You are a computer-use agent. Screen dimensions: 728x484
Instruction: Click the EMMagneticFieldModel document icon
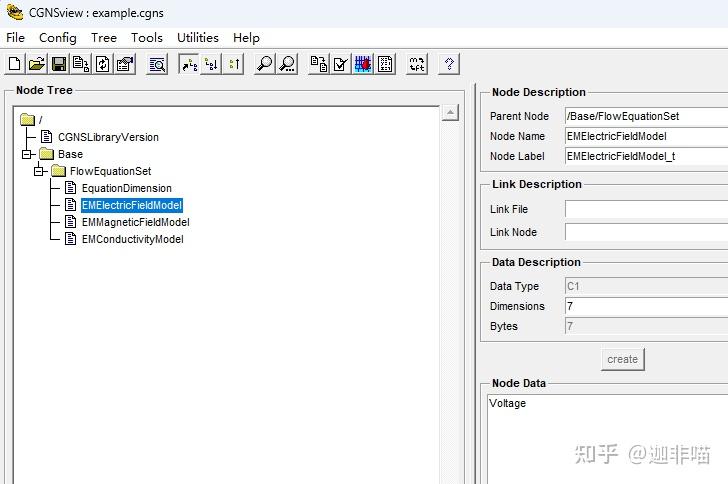(71, 222)
